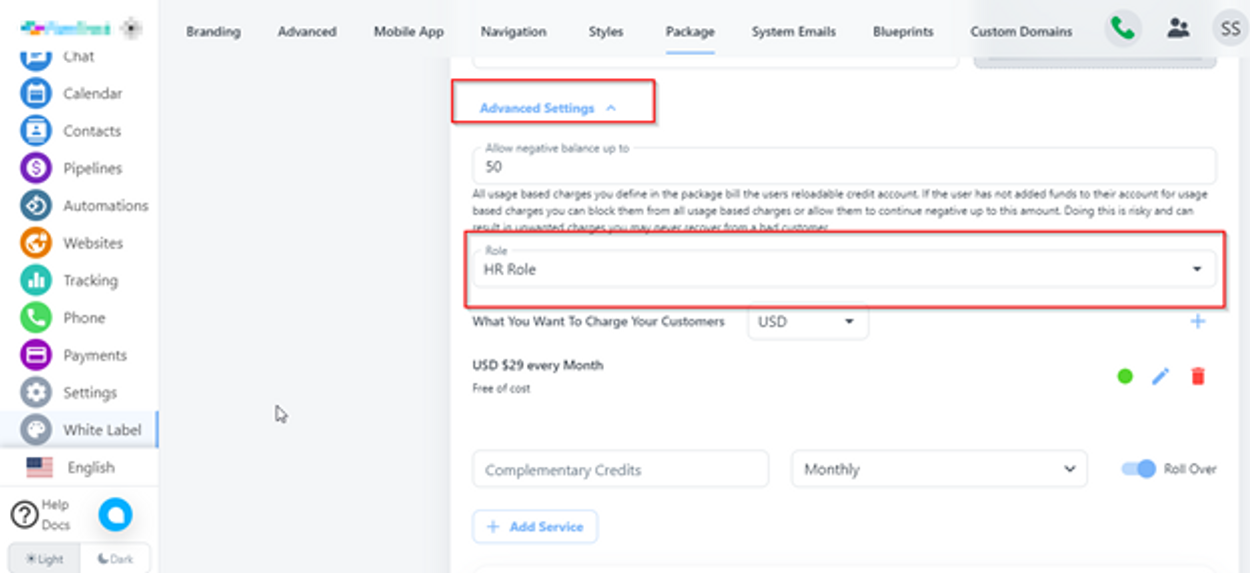
Task: Click the green phone call icon in header
Action: [1122, 29]
